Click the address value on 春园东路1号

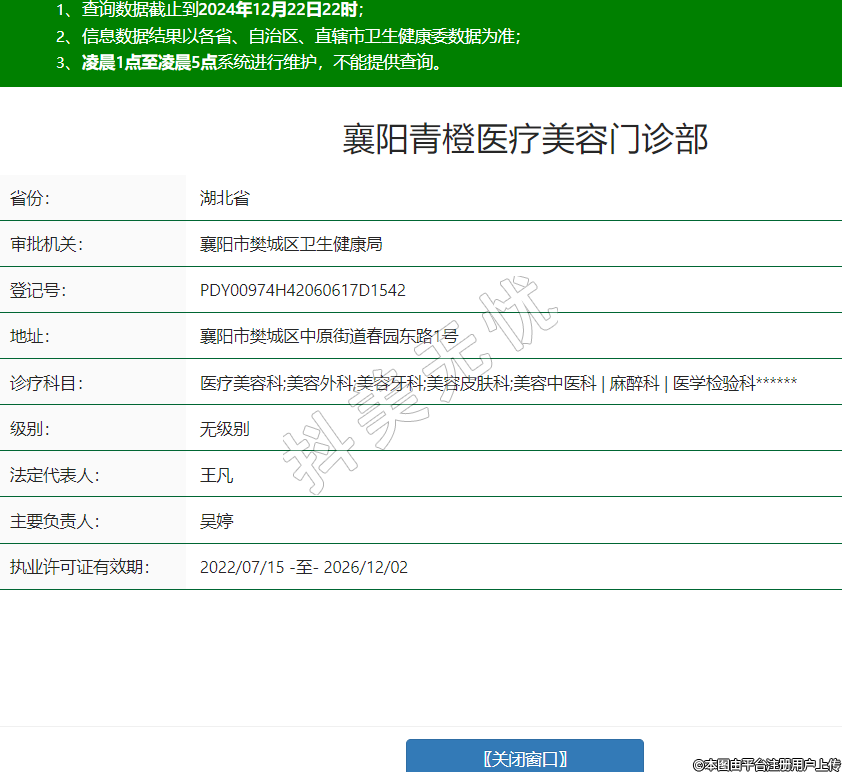click(329, 337)
